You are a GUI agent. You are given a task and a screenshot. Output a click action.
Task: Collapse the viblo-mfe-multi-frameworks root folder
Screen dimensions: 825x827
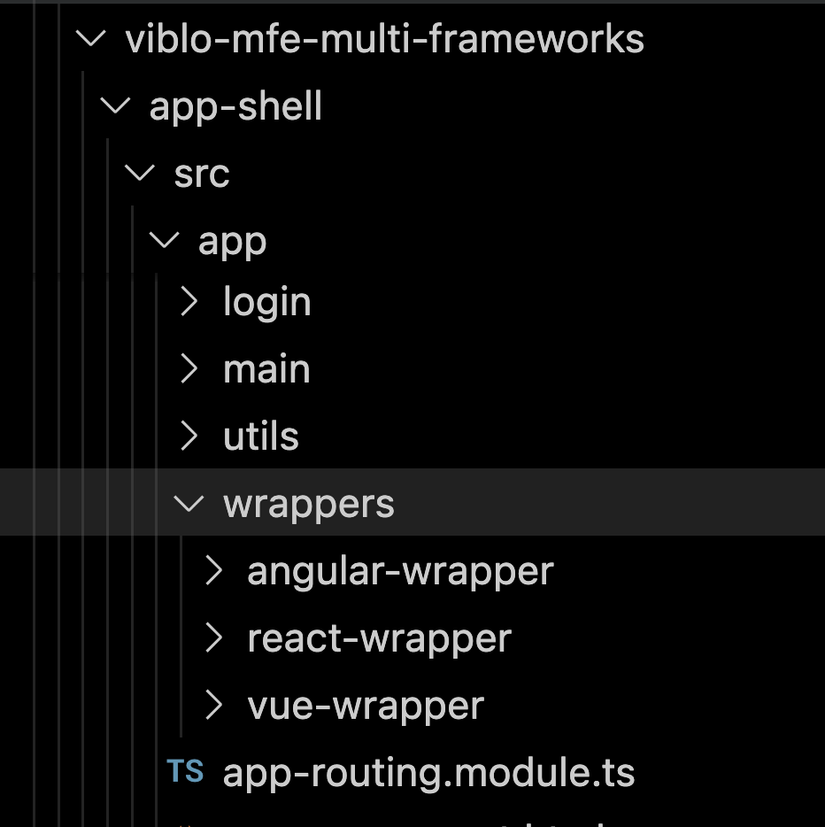coord(89,38)
